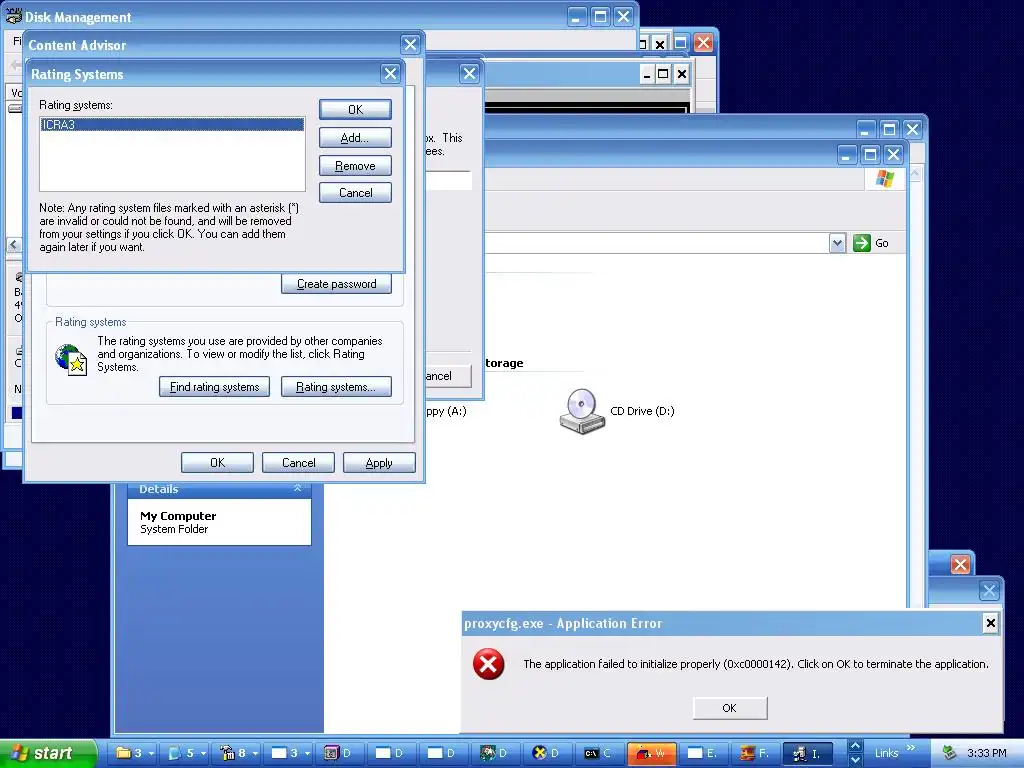Maximize the My Computer explorer window
Image resolution: width=1024 pixels, height=768 pixels.
870,155
